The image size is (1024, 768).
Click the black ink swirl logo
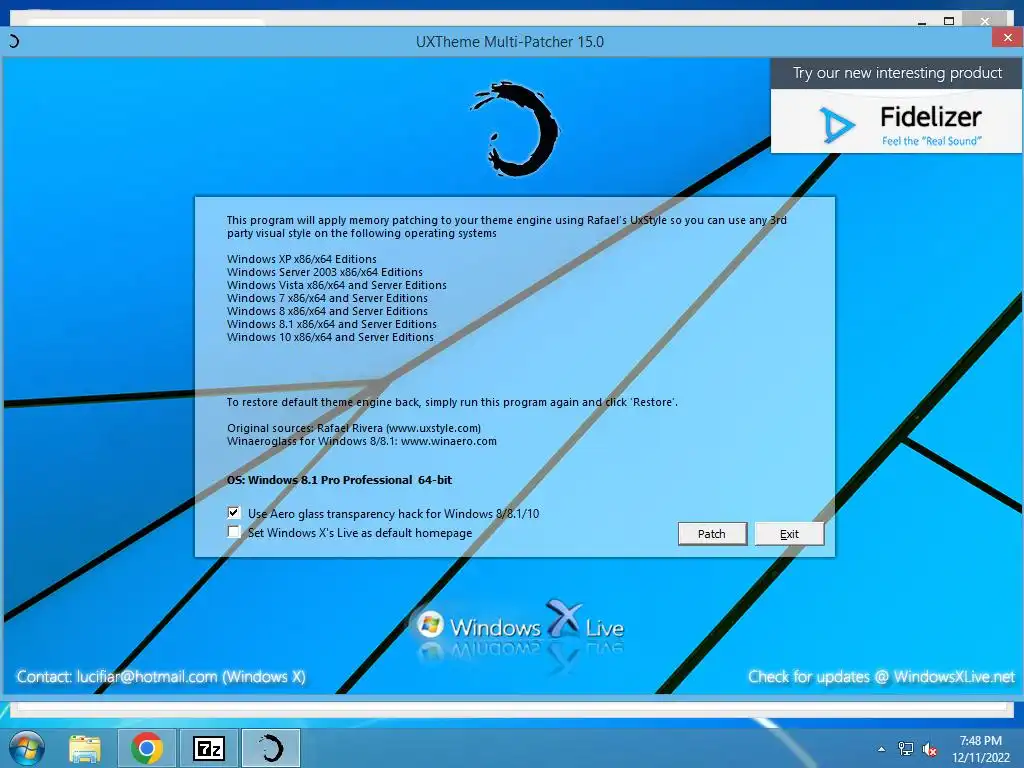[515, 129]
